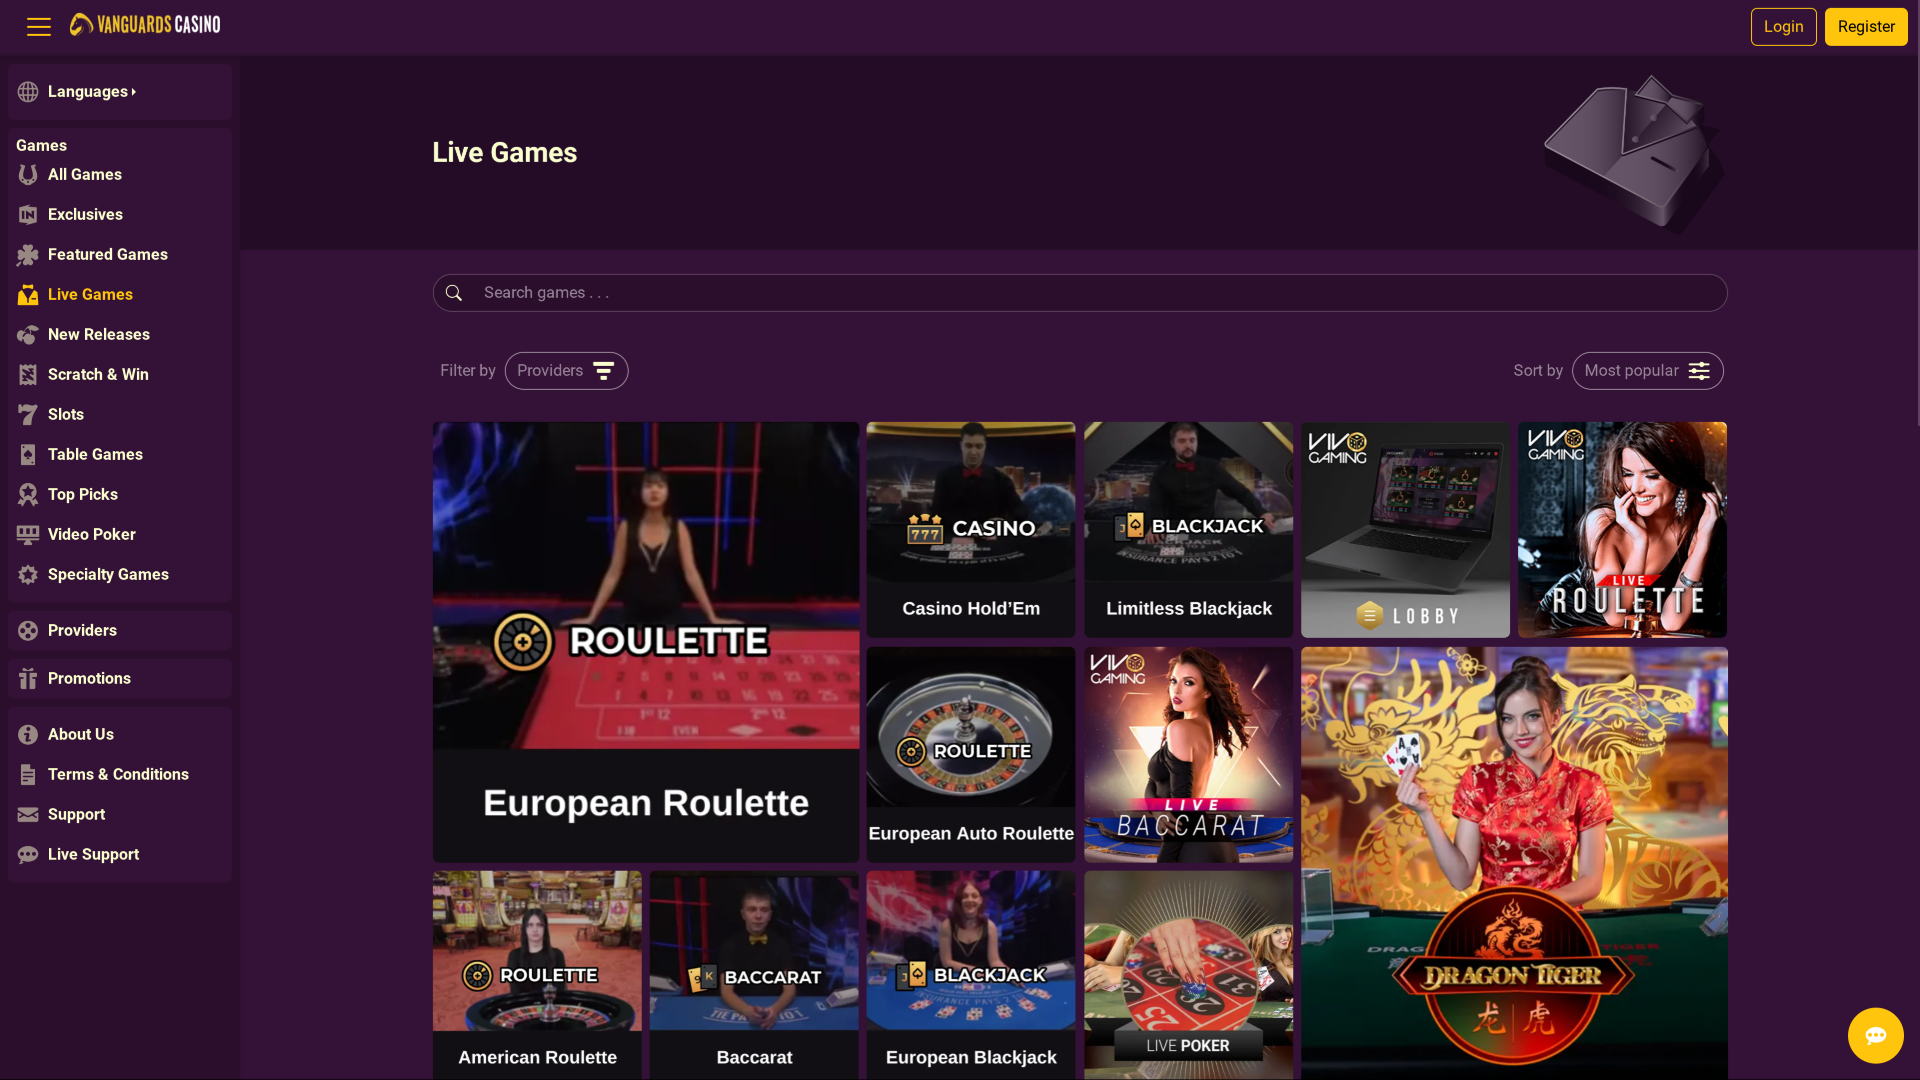
Task: Click the search magnifier icon
Action: coord(455,292)
